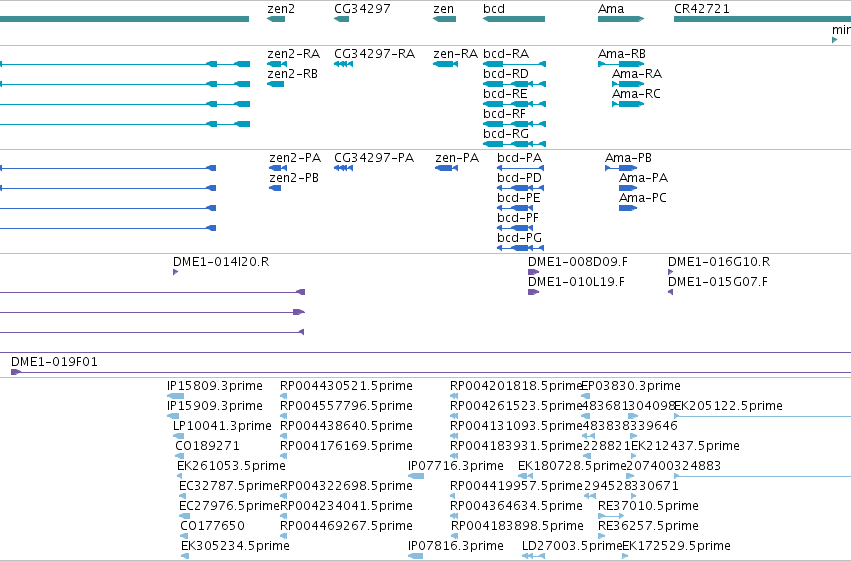Select bcd-RG transcript
This screenshot has width=851, height=561.
tap(515, 144)
